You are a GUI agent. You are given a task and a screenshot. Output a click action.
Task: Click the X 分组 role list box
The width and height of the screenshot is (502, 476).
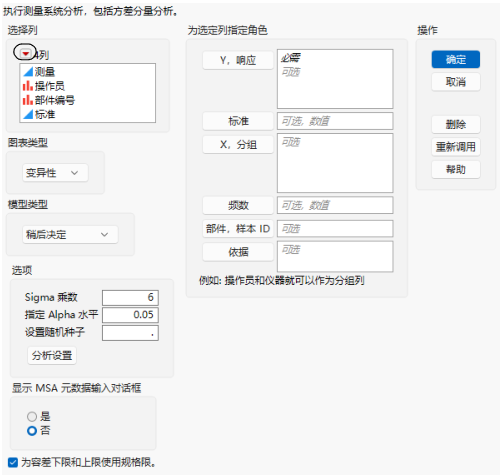pos(335,163)
